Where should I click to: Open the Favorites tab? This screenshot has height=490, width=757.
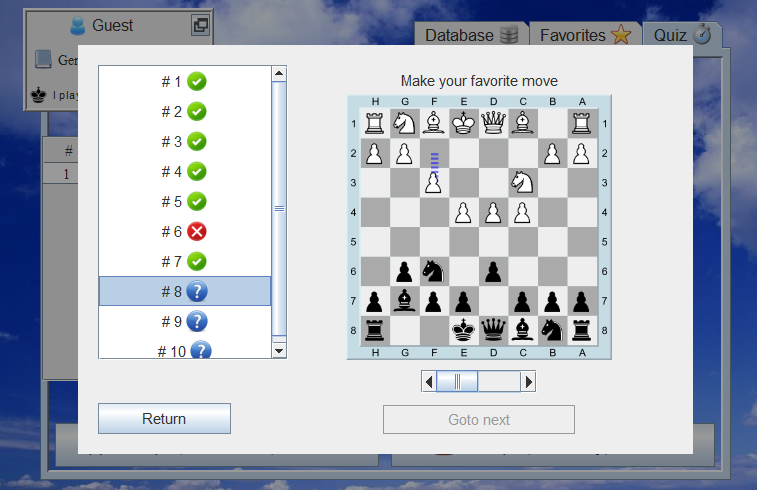pos(585,35)
